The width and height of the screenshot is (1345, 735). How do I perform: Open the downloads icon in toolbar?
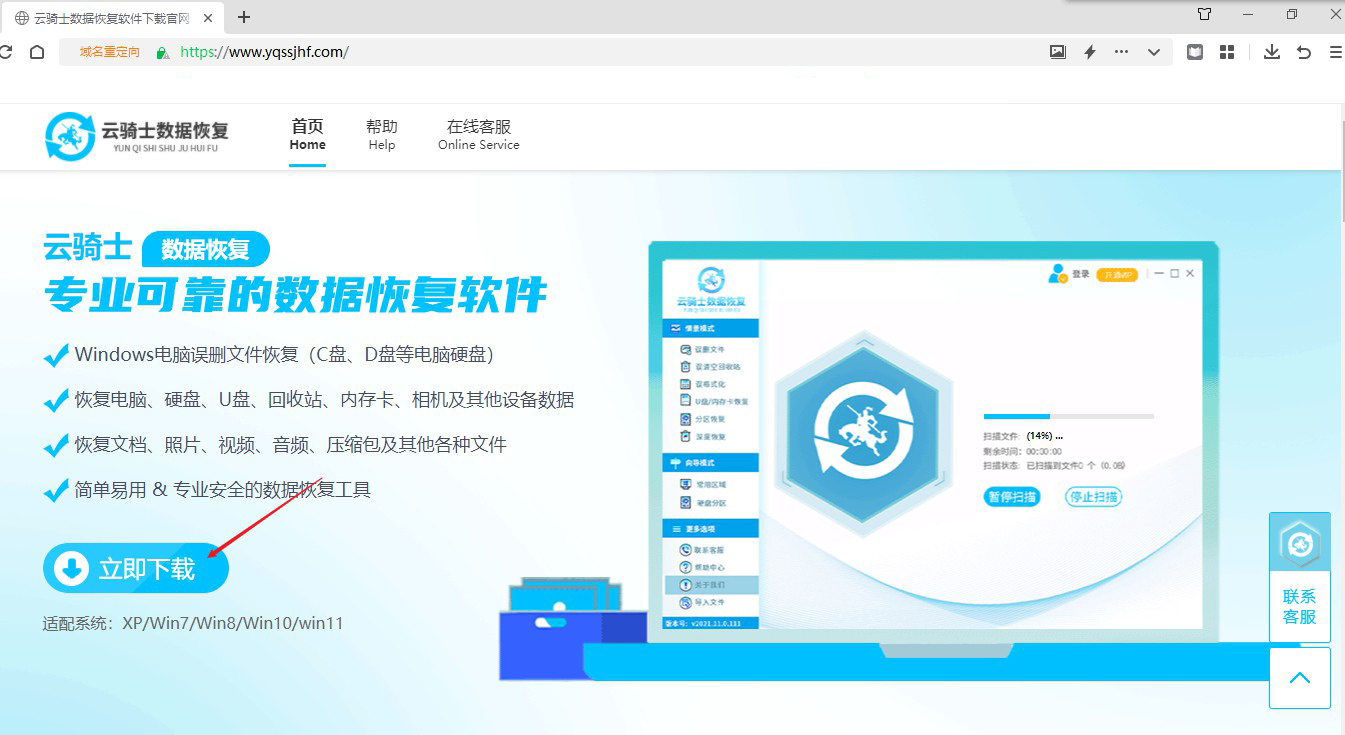click(1272, 52)
